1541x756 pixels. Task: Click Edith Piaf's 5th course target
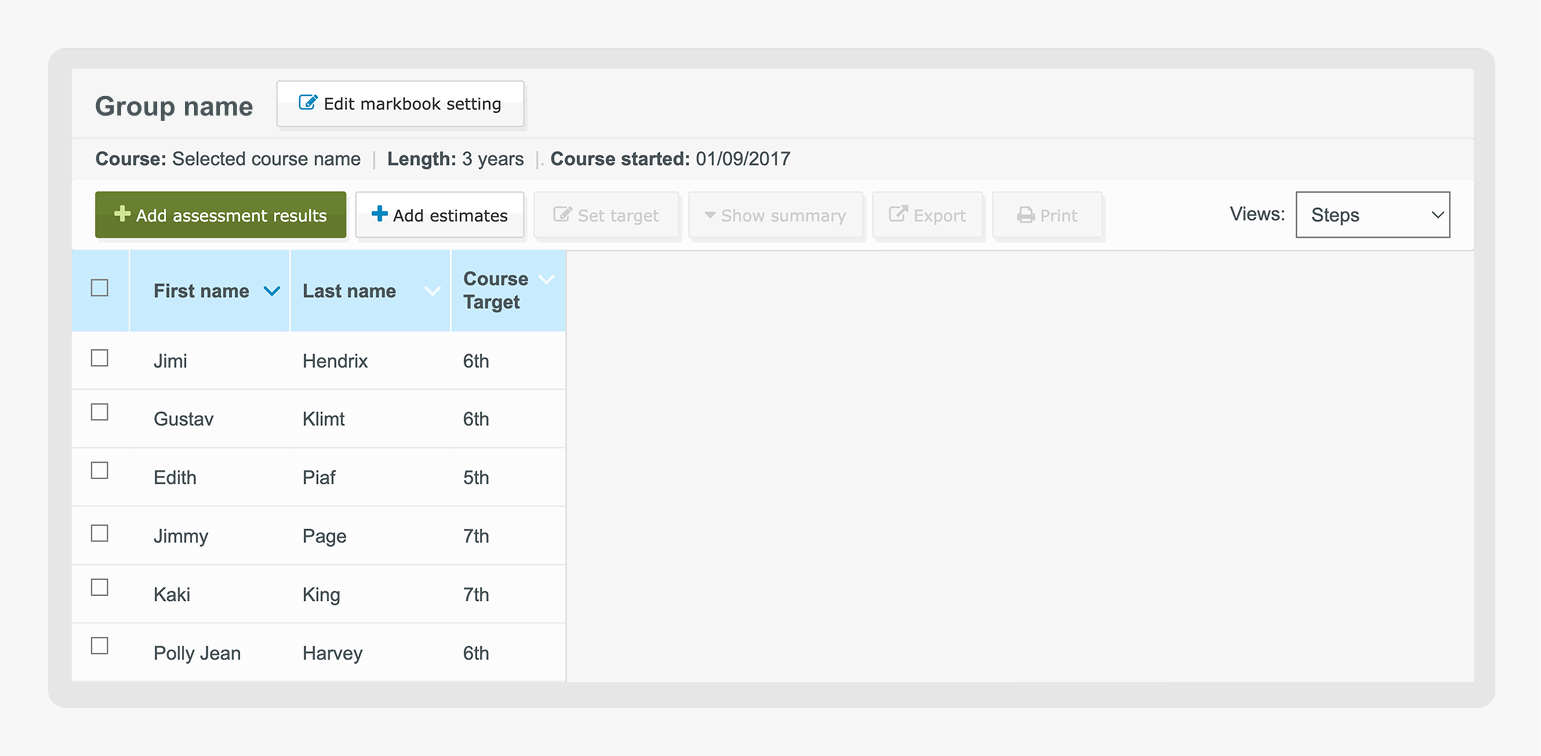coord(476,477)
